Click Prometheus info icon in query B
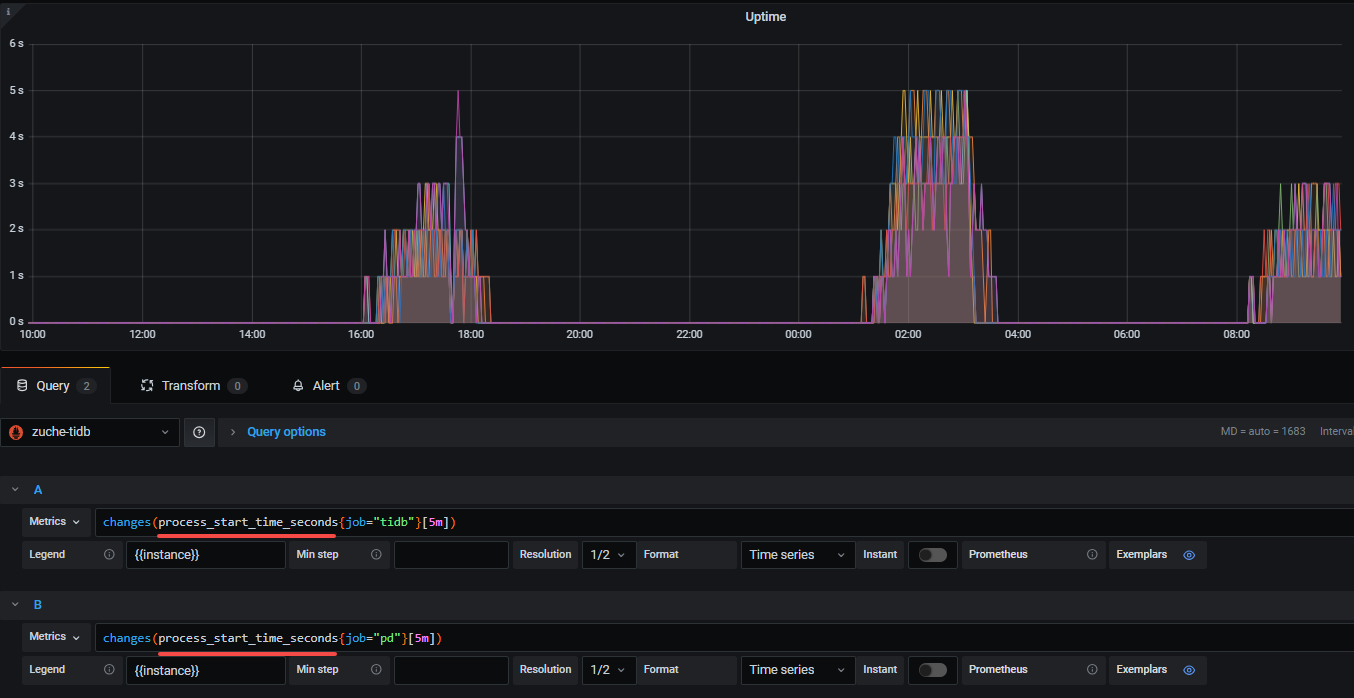Image resolution: width=1354 pixels, height=698 pixels. tap(1092, 669)
